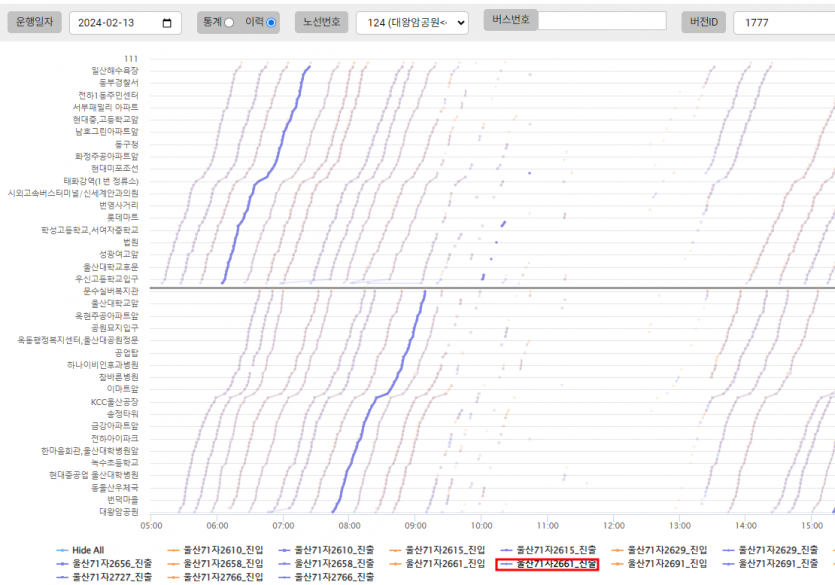835x585 pixels.
Task: Focus the 버스번호 text input field
Action: pyautogui.click(x=601, y=20)
